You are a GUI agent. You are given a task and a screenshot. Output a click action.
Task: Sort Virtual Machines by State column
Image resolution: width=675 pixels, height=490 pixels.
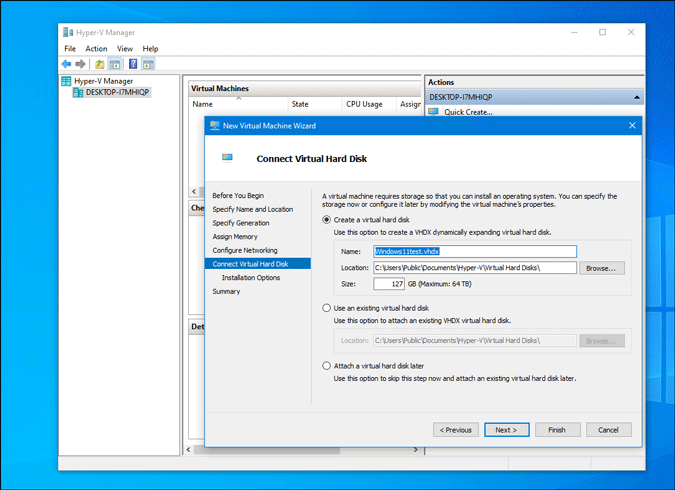click(x=315, y=104)
